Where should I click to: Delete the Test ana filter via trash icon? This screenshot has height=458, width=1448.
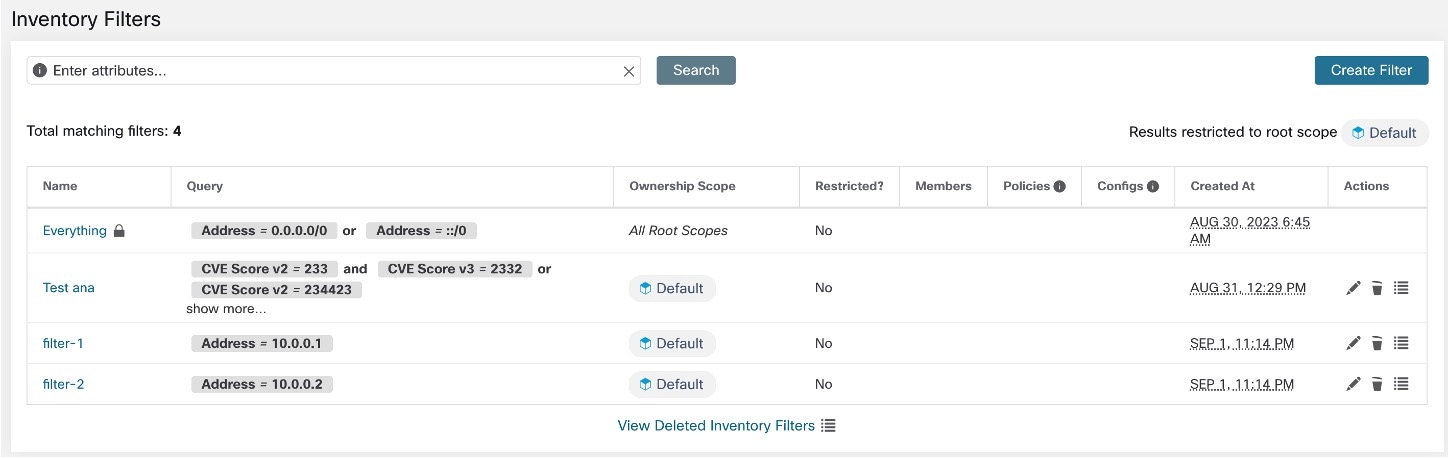(1377, 288)
